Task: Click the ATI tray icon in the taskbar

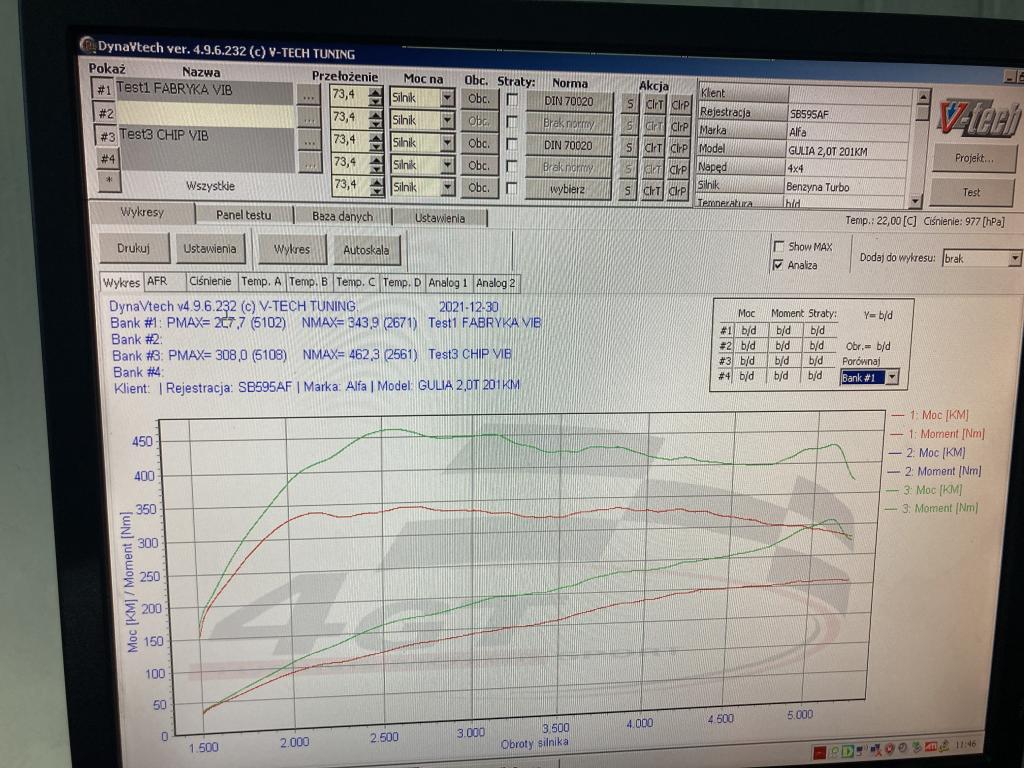Action: click(x=931, y=746)
